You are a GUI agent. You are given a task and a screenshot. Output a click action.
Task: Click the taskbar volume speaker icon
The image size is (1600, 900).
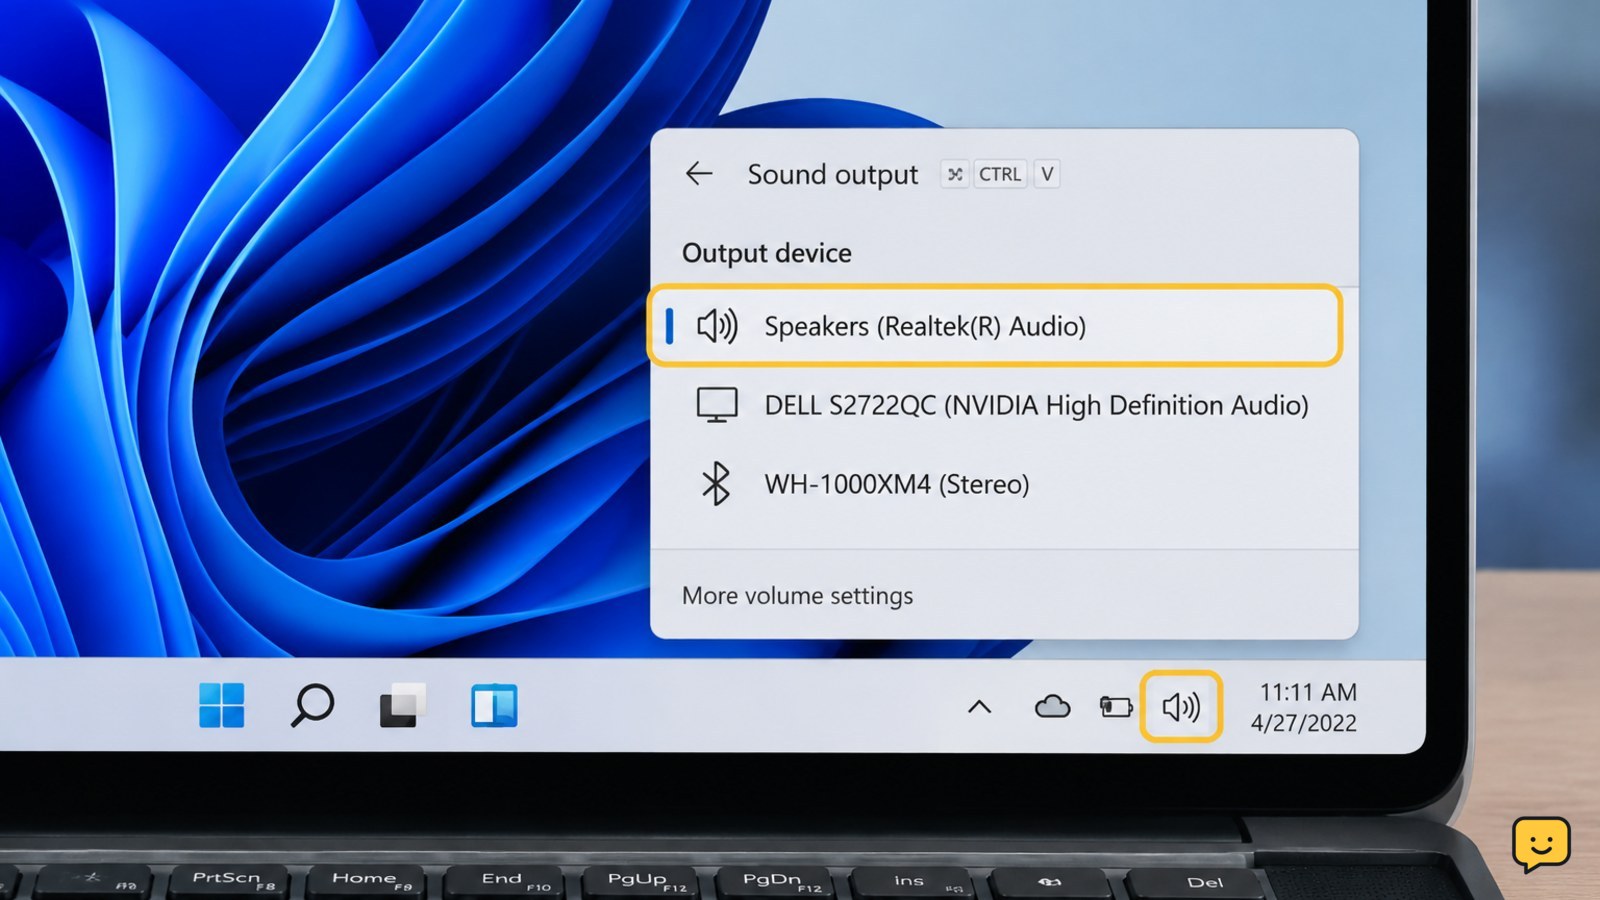click(x=1181, y=707)
